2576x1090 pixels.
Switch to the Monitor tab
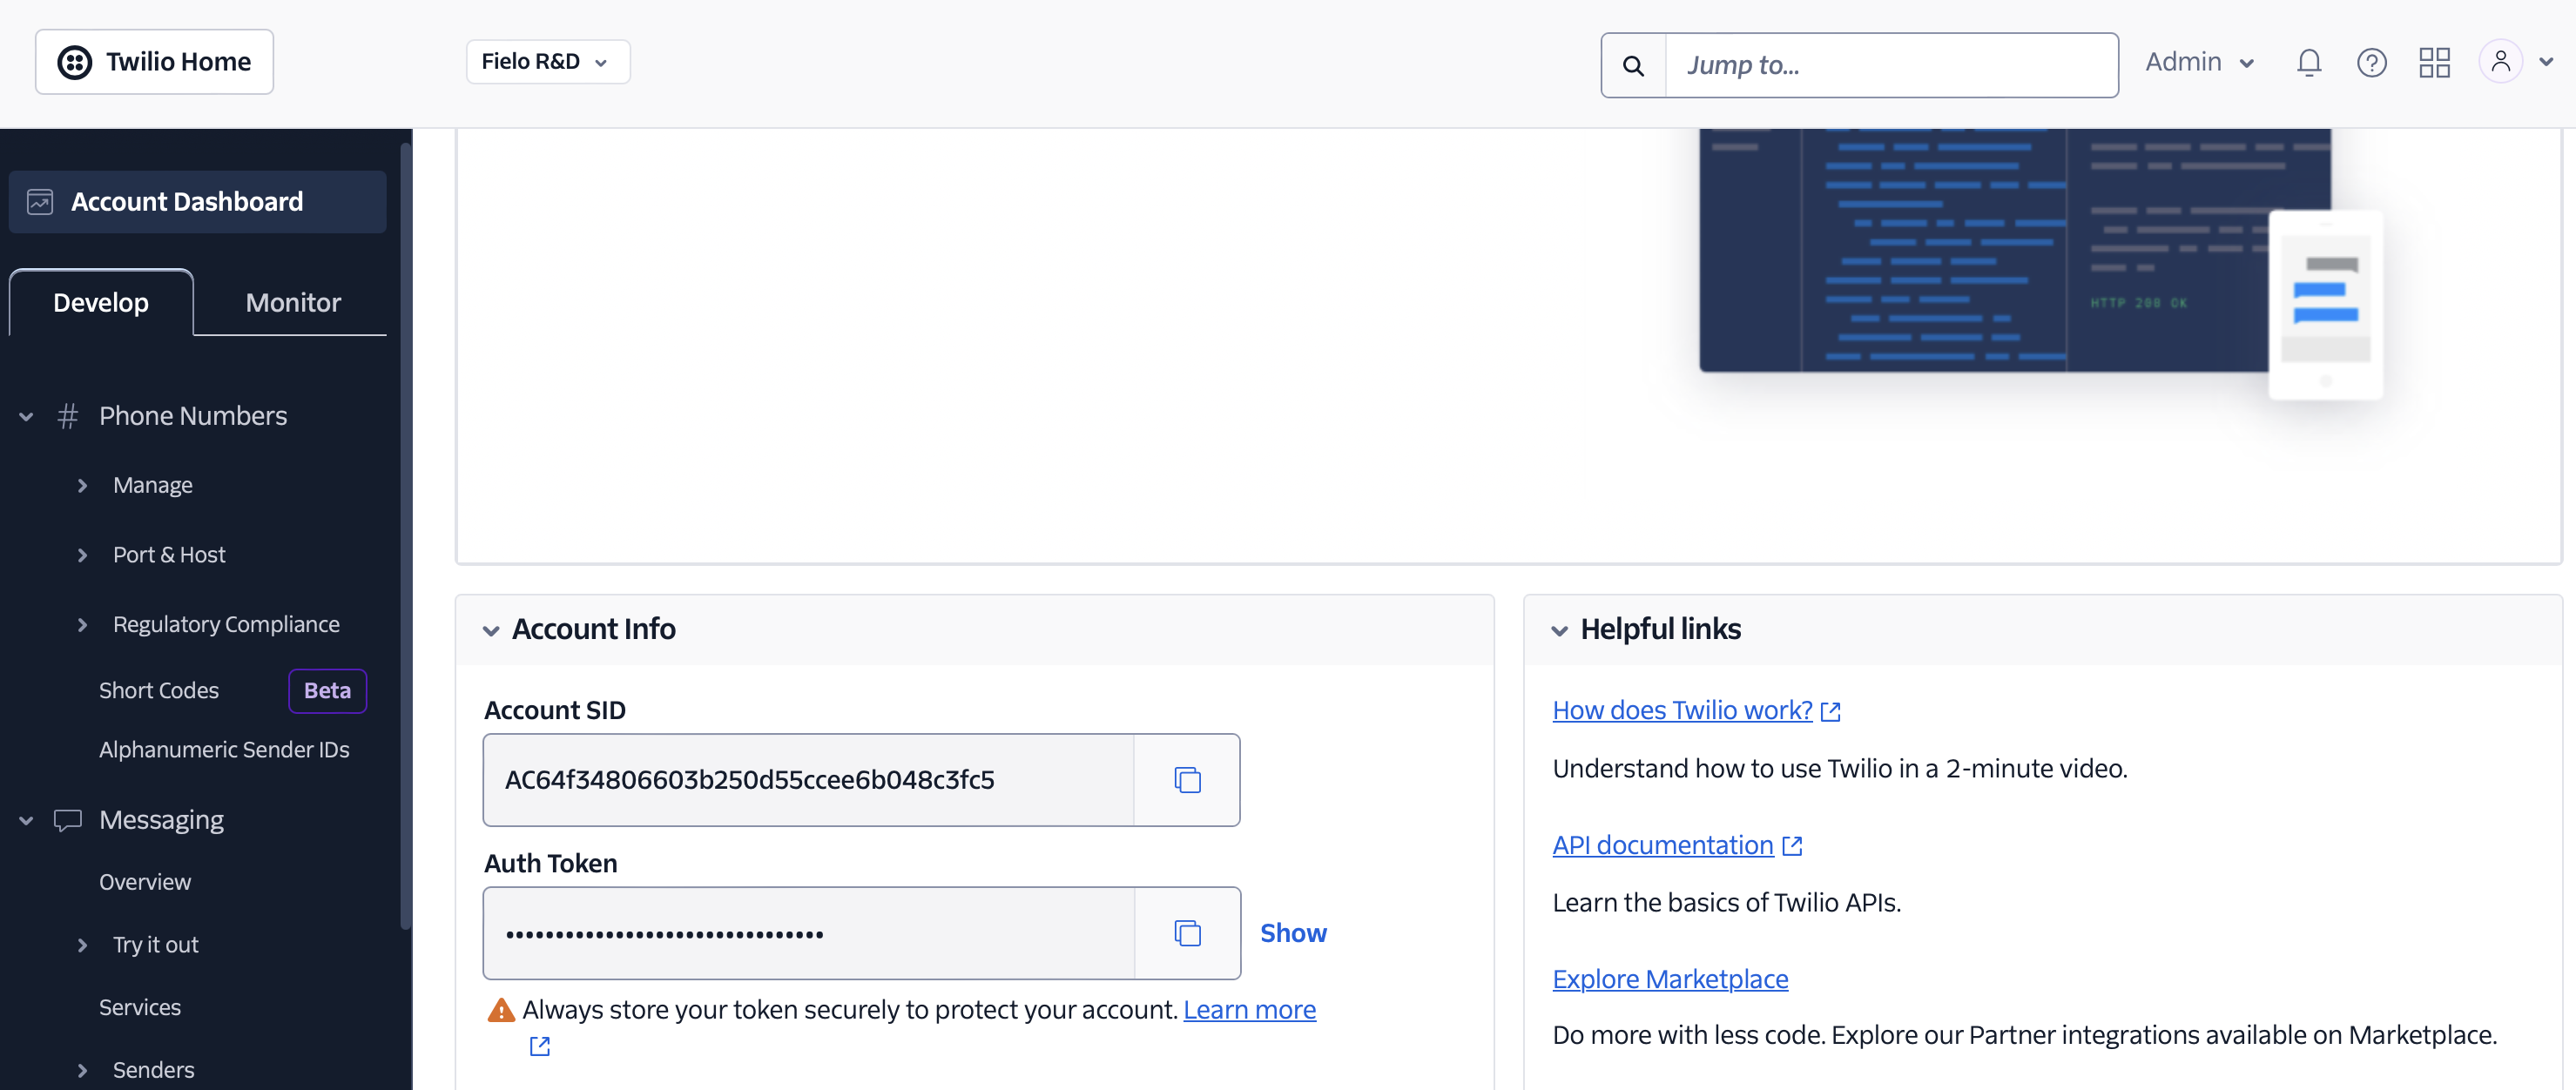293,302
